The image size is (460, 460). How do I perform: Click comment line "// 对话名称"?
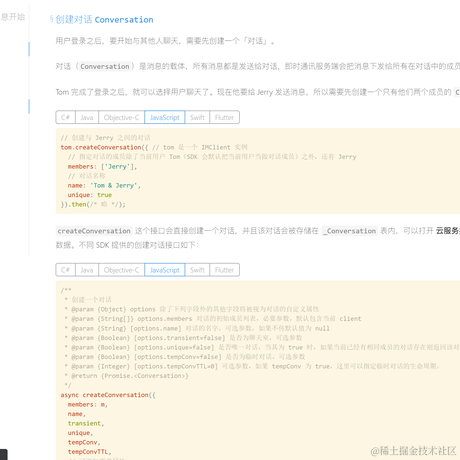click(x=87, y=176)
